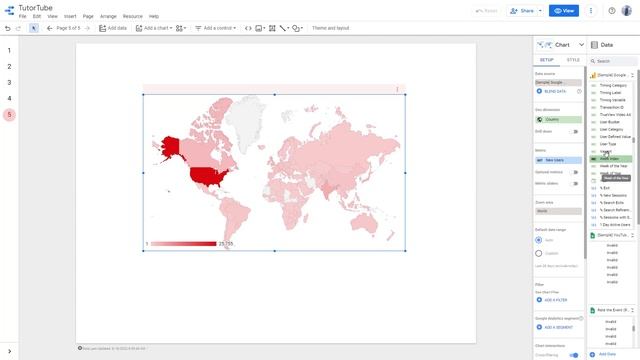Click the URL embed icon

coord(248,28)
